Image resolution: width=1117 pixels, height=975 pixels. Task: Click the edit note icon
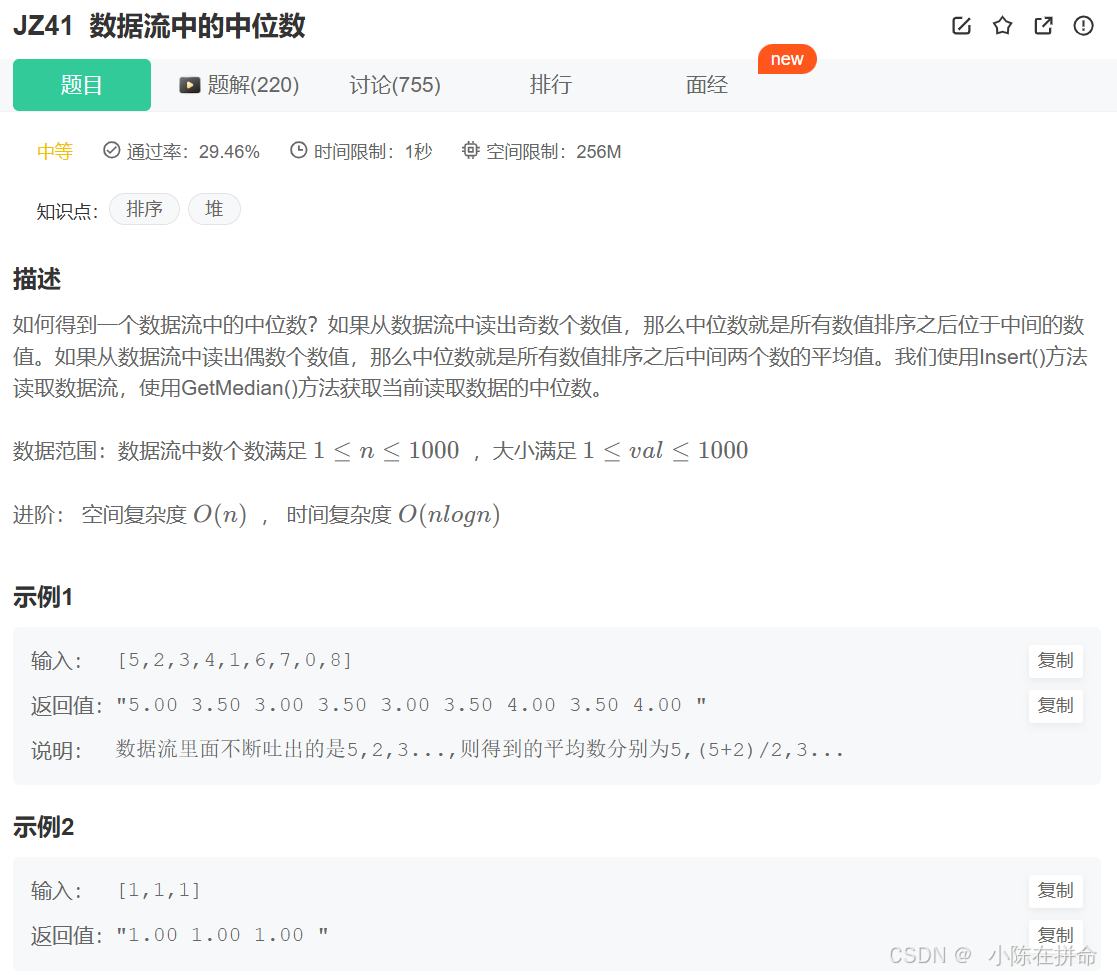tap(961, 26)
